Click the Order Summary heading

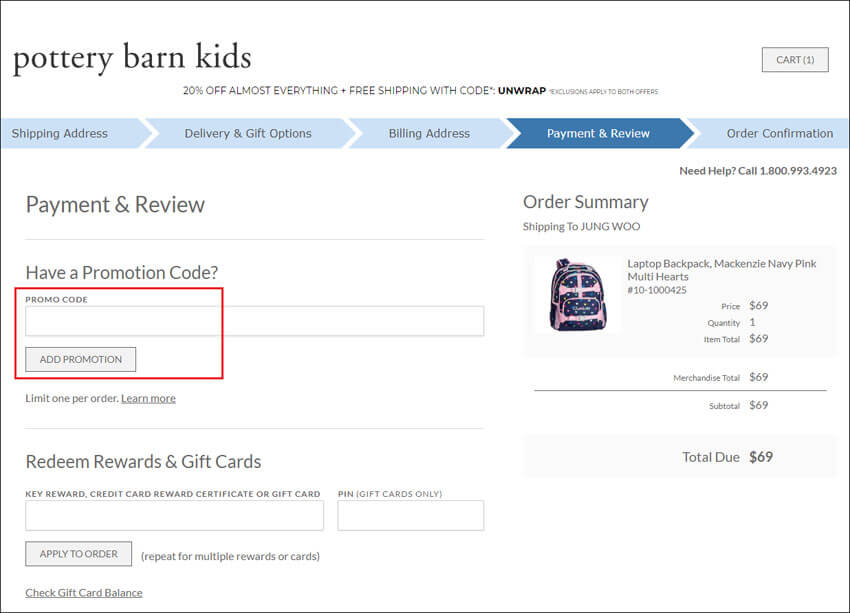(x=585, y=202)
